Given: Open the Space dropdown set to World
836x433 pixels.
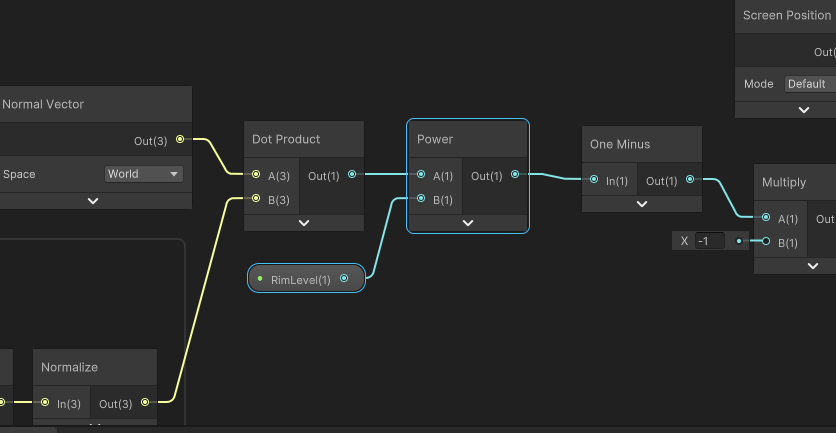Looking at the screenshot, I should coord(143,174).
